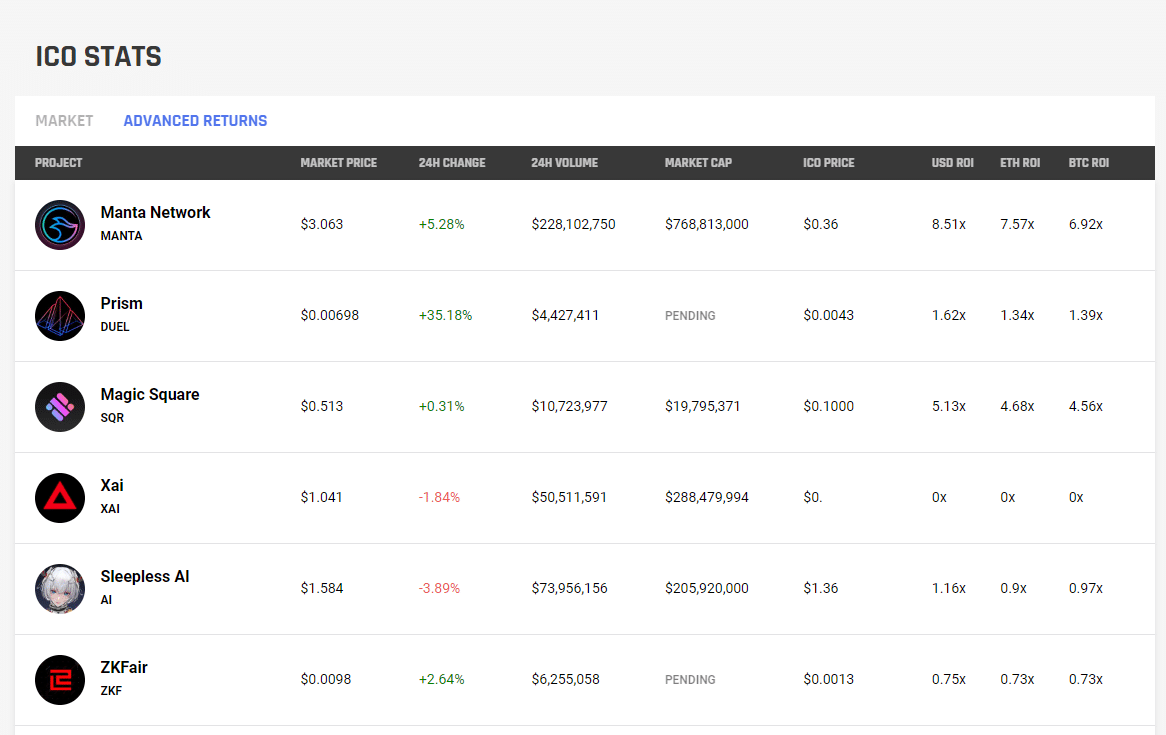Click the Sleepless AI avatar icon
Screen dimensions: 1166x735
(x=60, y=589)
